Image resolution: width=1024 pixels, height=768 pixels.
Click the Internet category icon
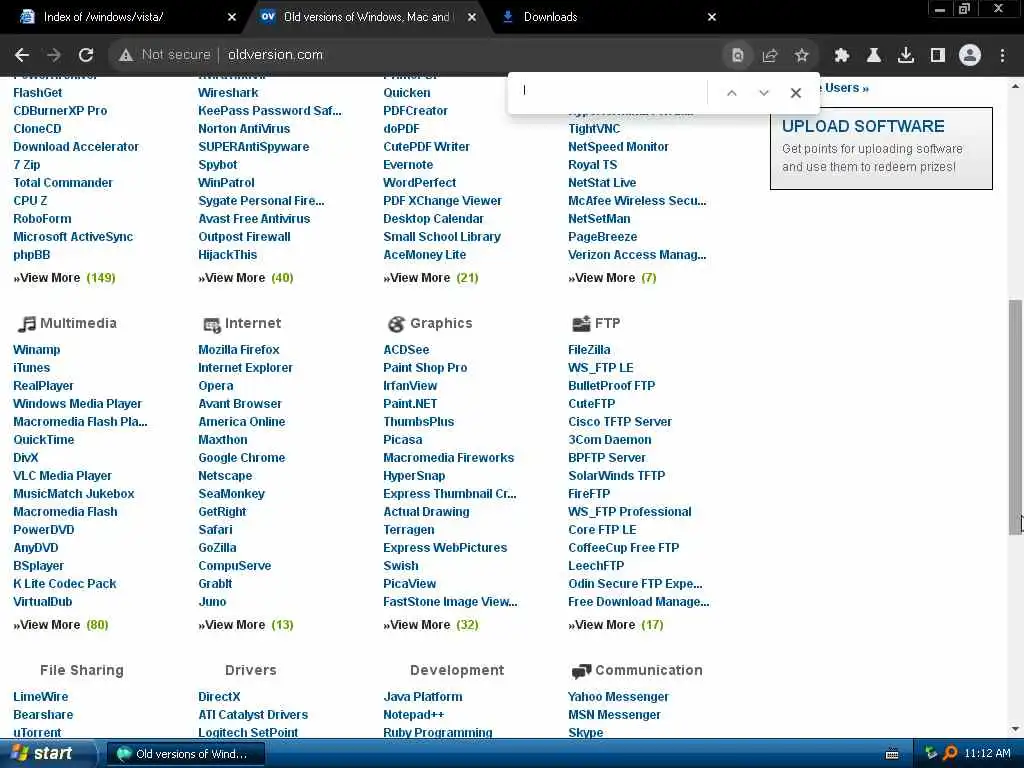point(212,325)
